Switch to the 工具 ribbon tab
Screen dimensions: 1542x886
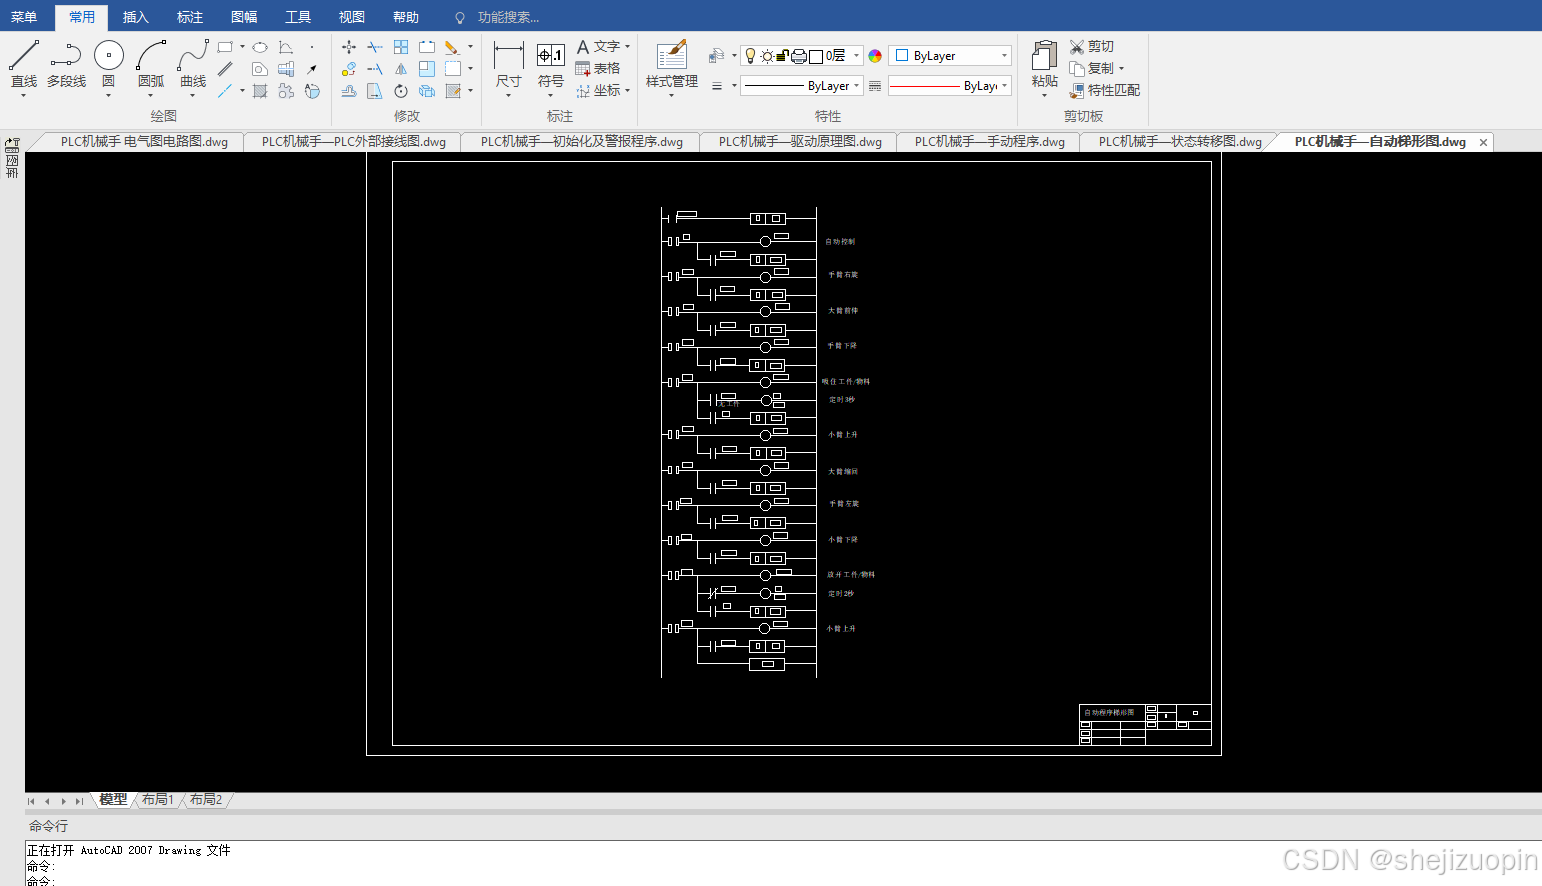pyautogui.click(x=298, y=17)
